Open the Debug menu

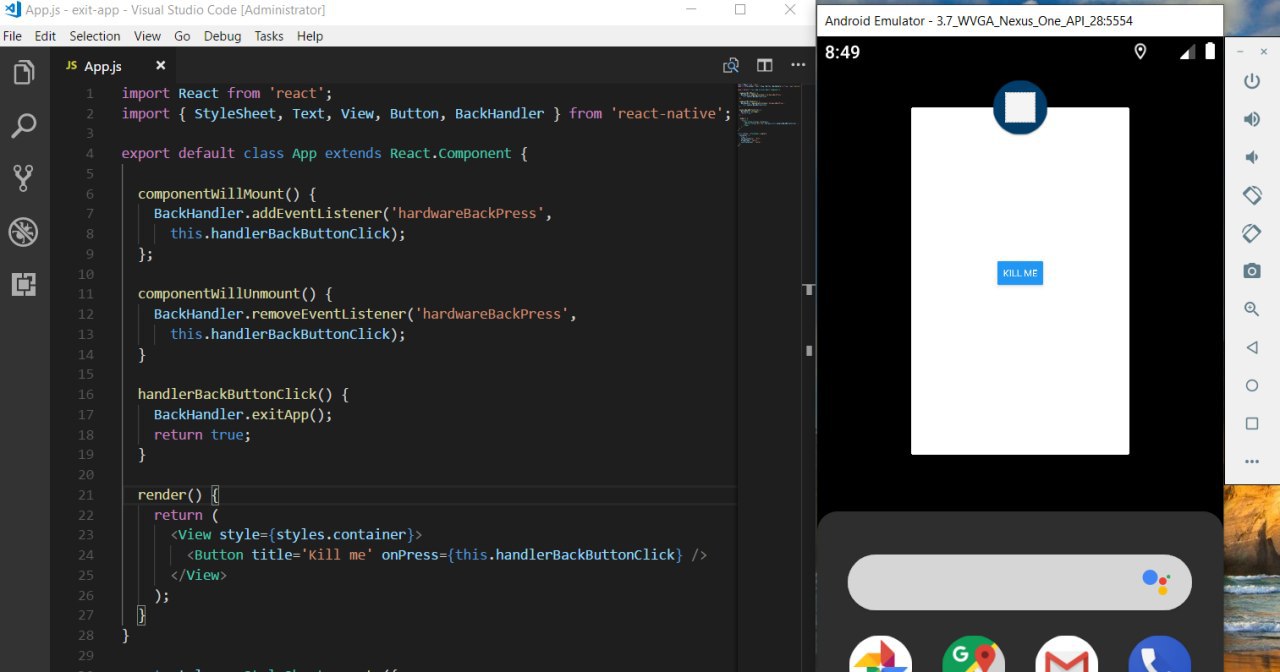[x=222, y=36]
